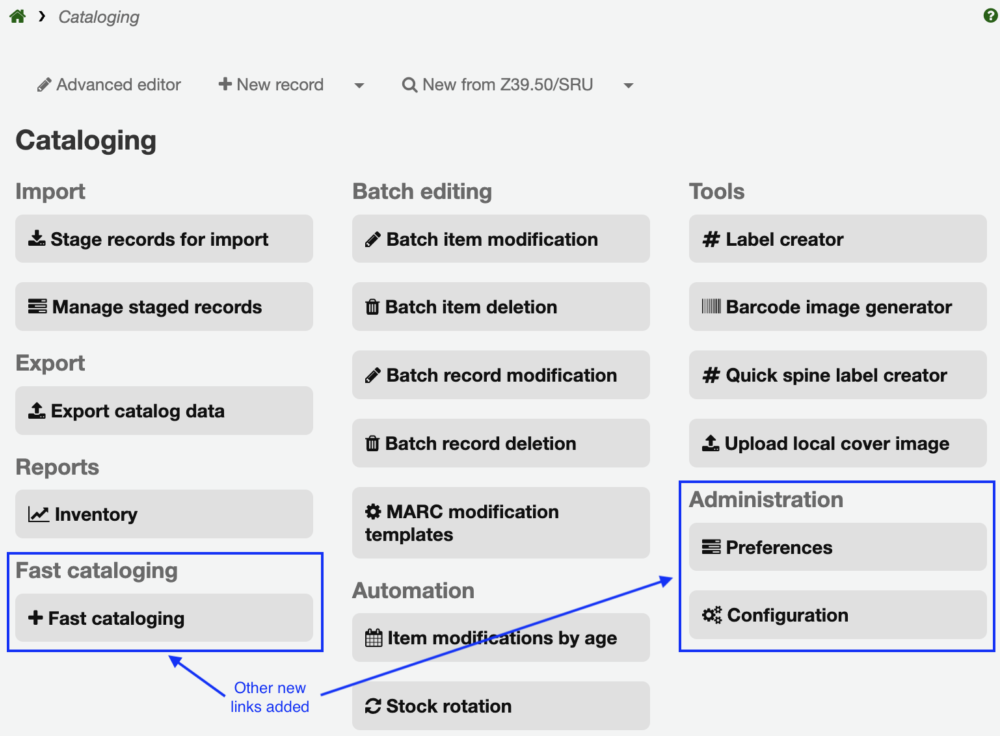Viewport: 1000px width, 736px height.
Task: Open the New from Z39.50/SRU dropdown arrow
Action: pos(628,85)
